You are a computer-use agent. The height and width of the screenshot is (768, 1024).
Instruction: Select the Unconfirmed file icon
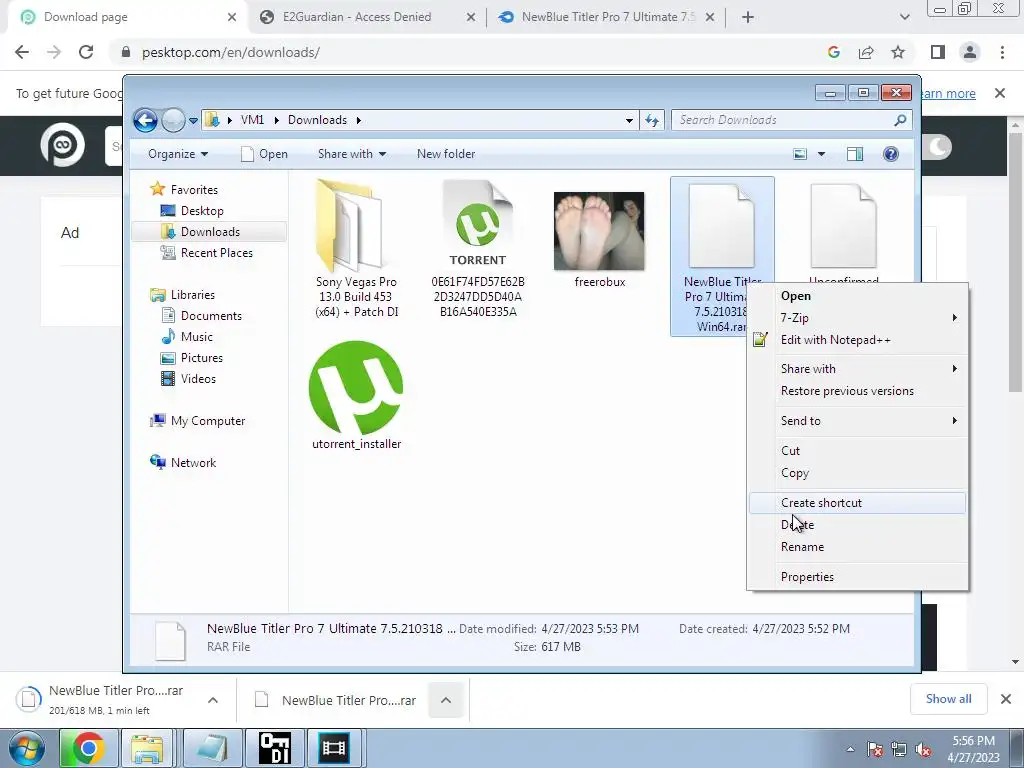843,226
